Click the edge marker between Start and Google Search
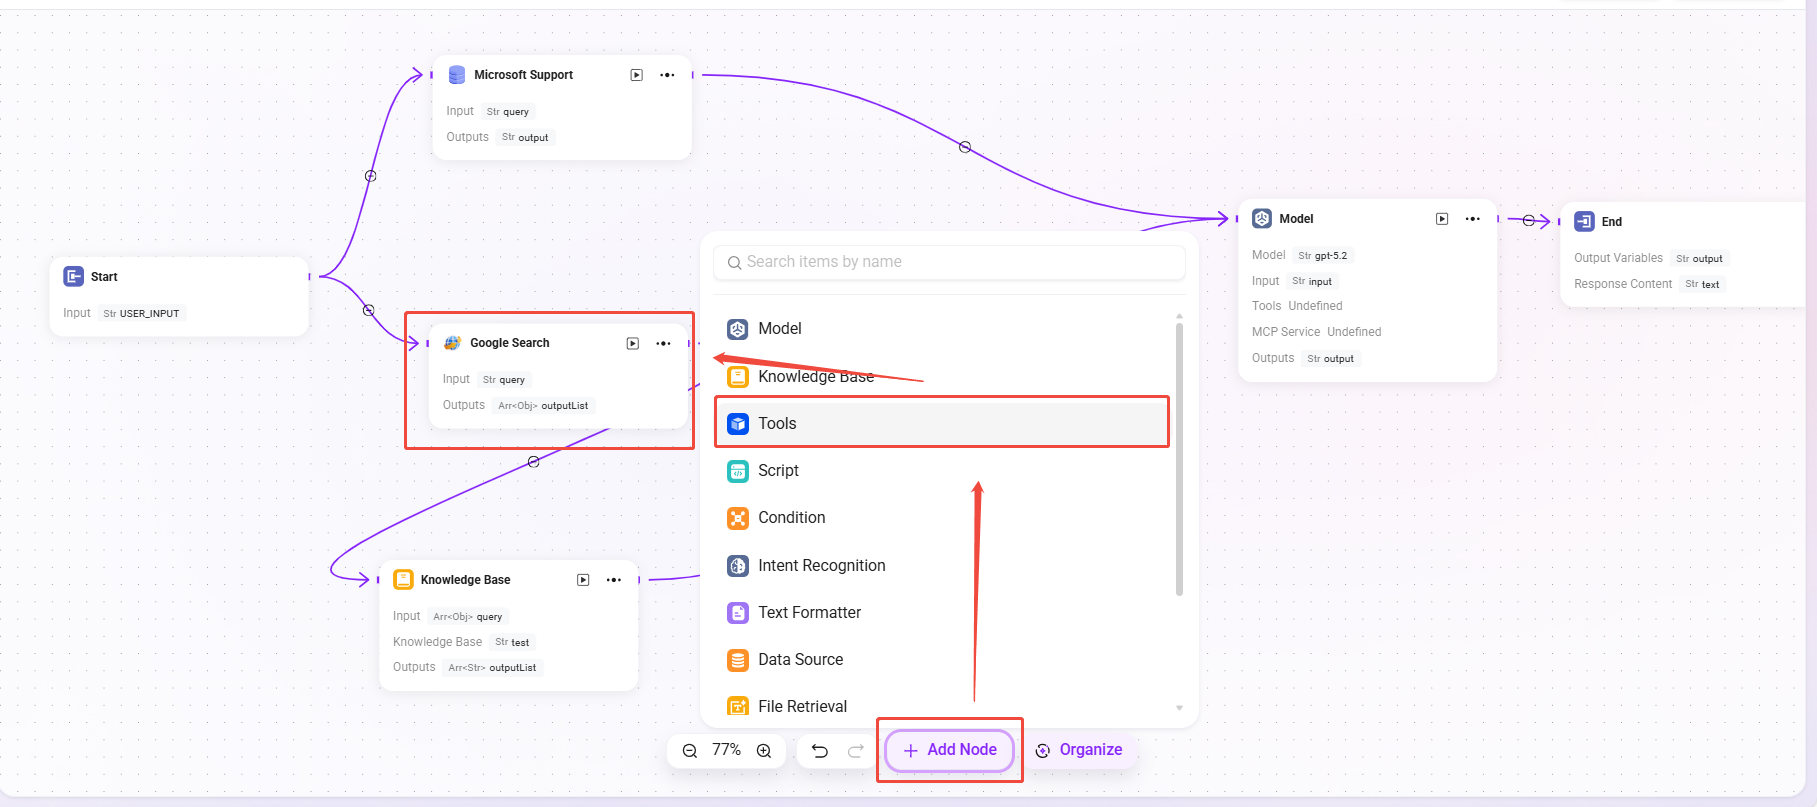Screen dimensions: 1817x807 [x=369, y=310]
